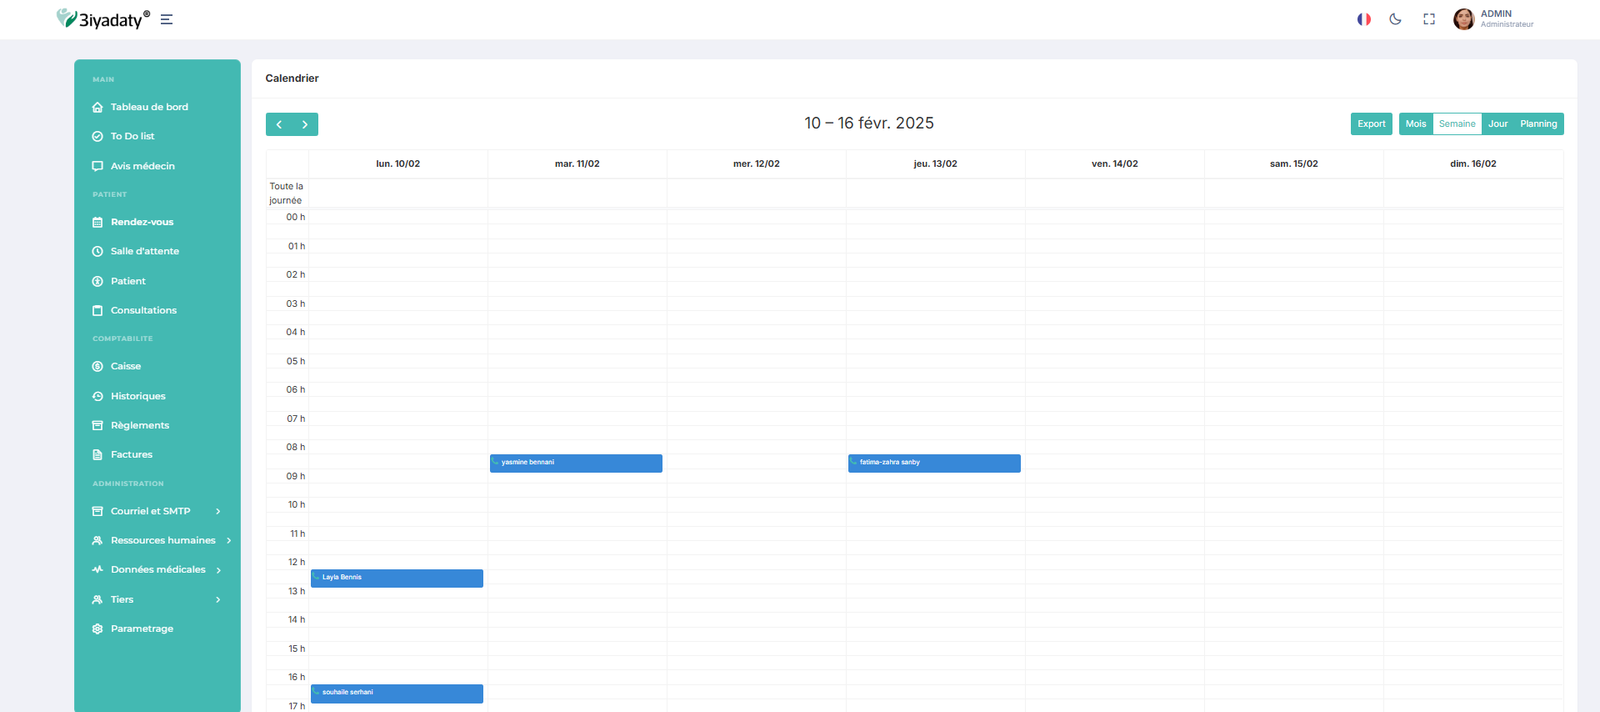This screenshot has height=712, width=1600.
Task: Select the Jour calendar view
Action: 1497,124
